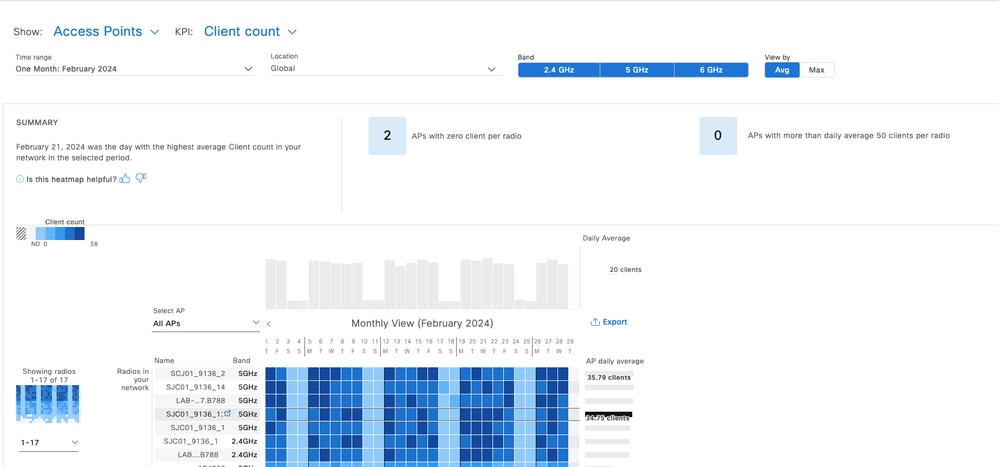Click the 34.75 clients highlighted value
Image resolution: width=999 pixels, height=467 pixels.
(608, 418)
